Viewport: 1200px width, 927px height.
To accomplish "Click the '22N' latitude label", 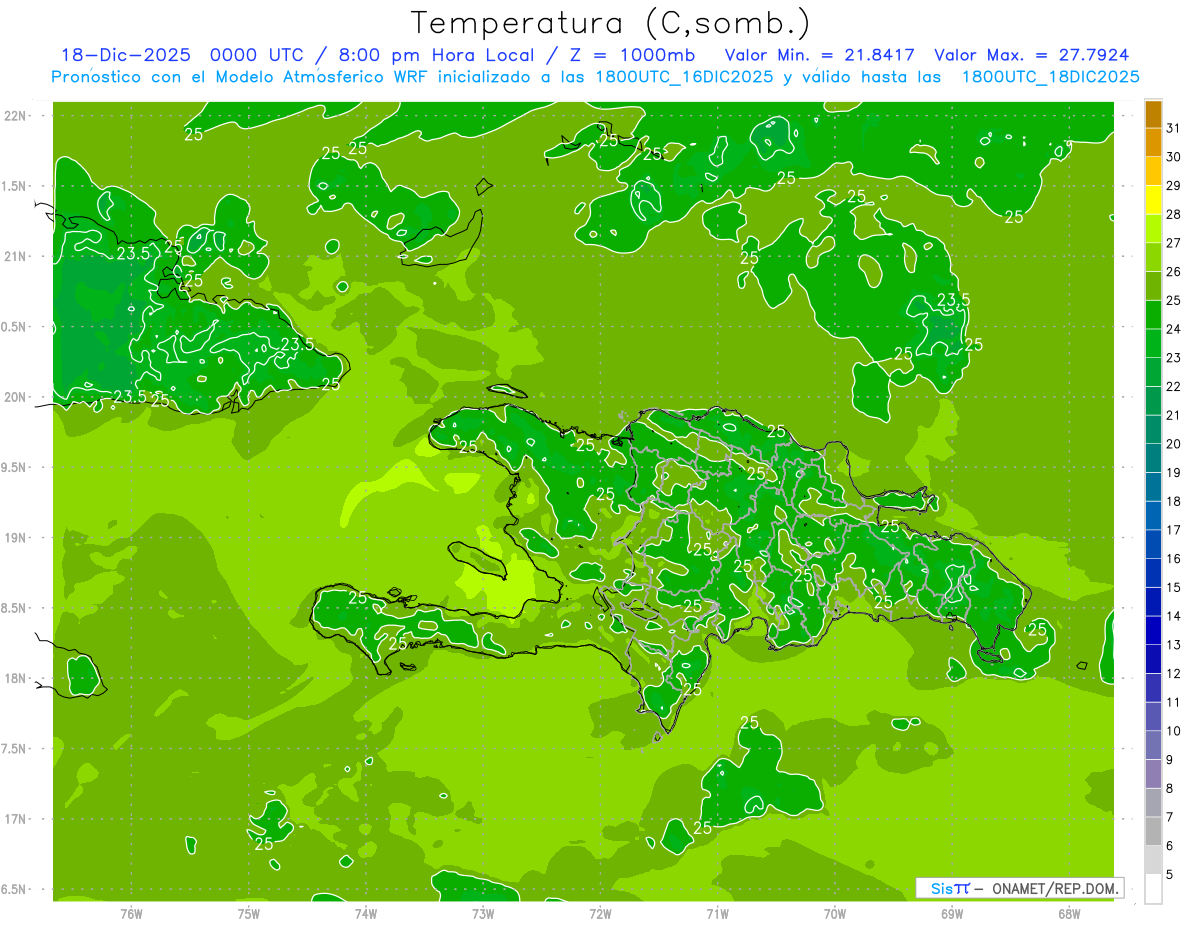I will click(x=14, y=116).
